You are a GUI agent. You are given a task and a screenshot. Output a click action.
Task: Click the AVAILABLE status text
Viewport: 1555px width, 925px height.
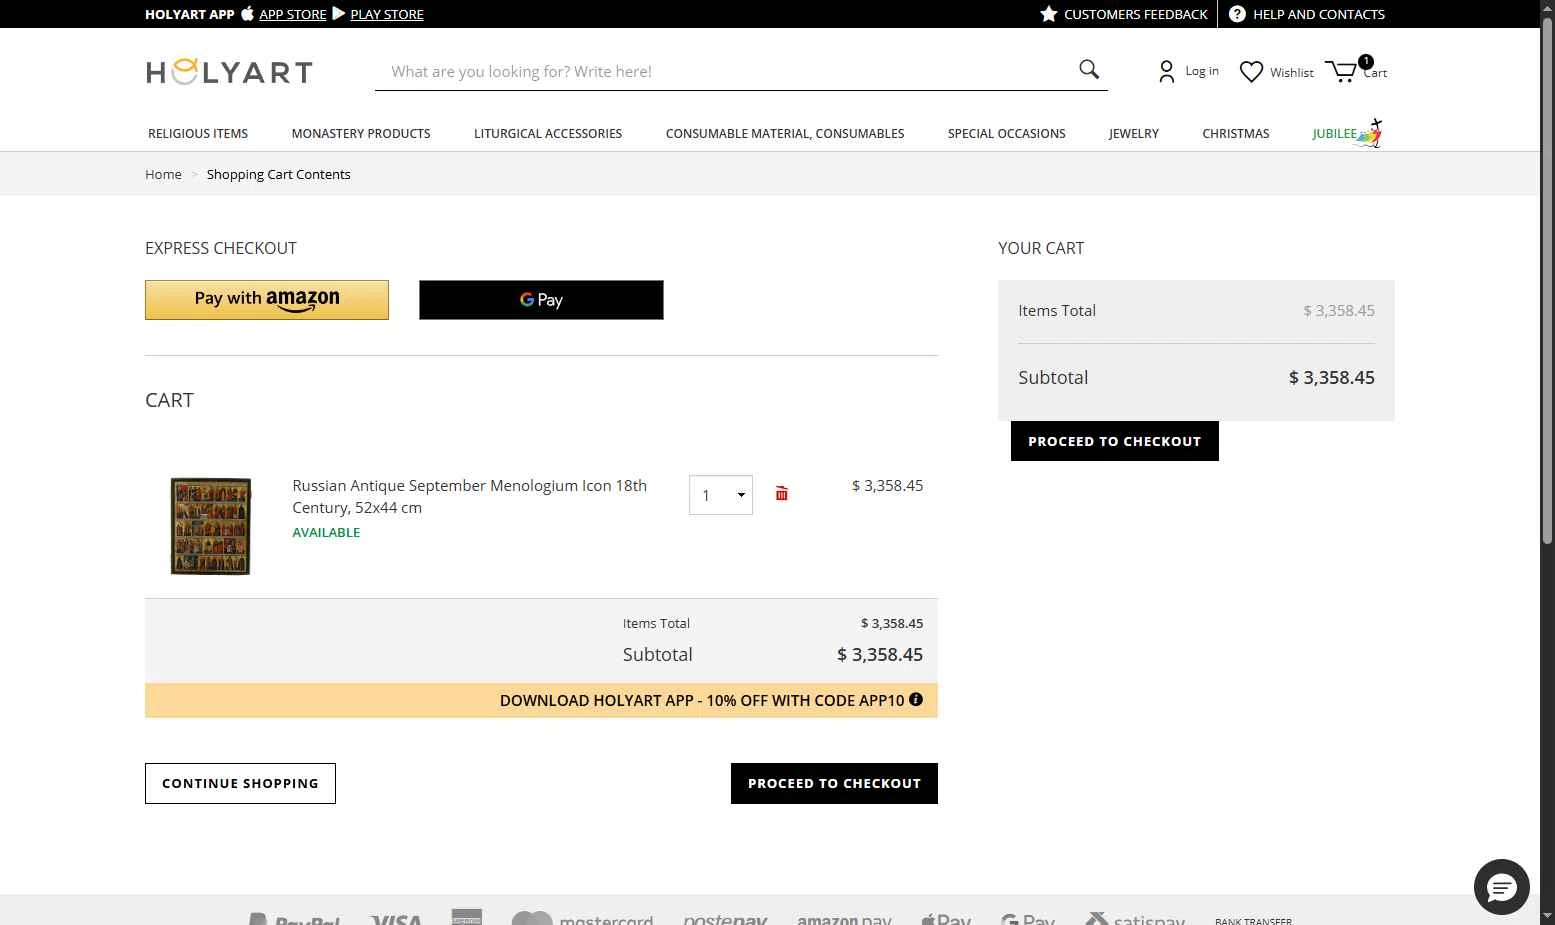click(326, 532)
